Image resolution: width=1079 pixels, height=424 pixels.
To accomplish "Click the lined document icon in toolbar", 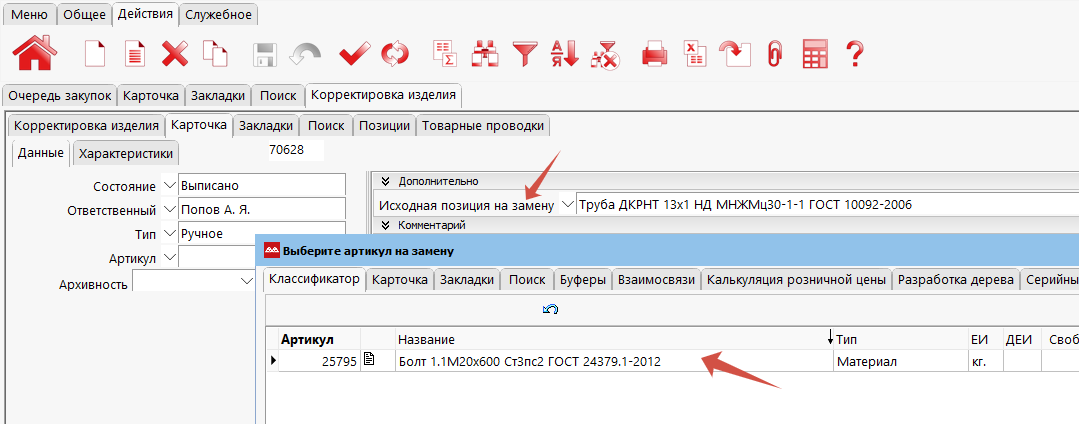I will [135, 53].
